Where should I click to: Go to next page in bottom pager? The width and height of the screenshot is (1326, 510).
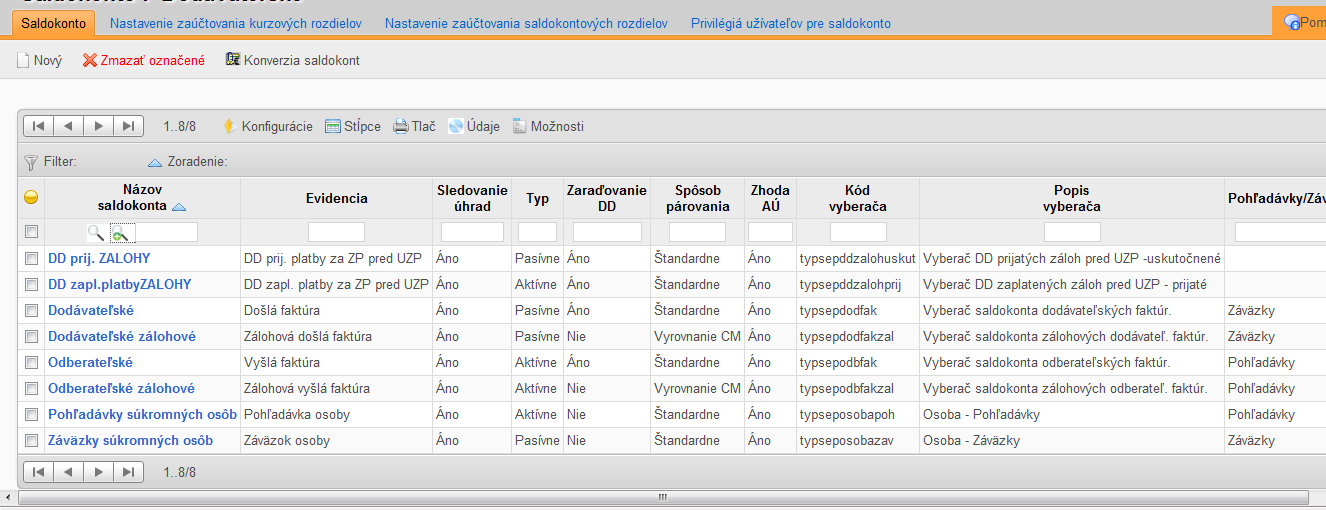(x=98, y=471)
